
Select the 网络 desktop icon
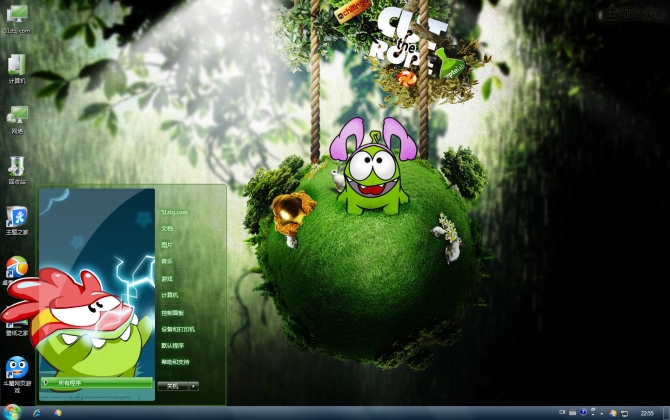pyautogui.click(x=17, y=120)
